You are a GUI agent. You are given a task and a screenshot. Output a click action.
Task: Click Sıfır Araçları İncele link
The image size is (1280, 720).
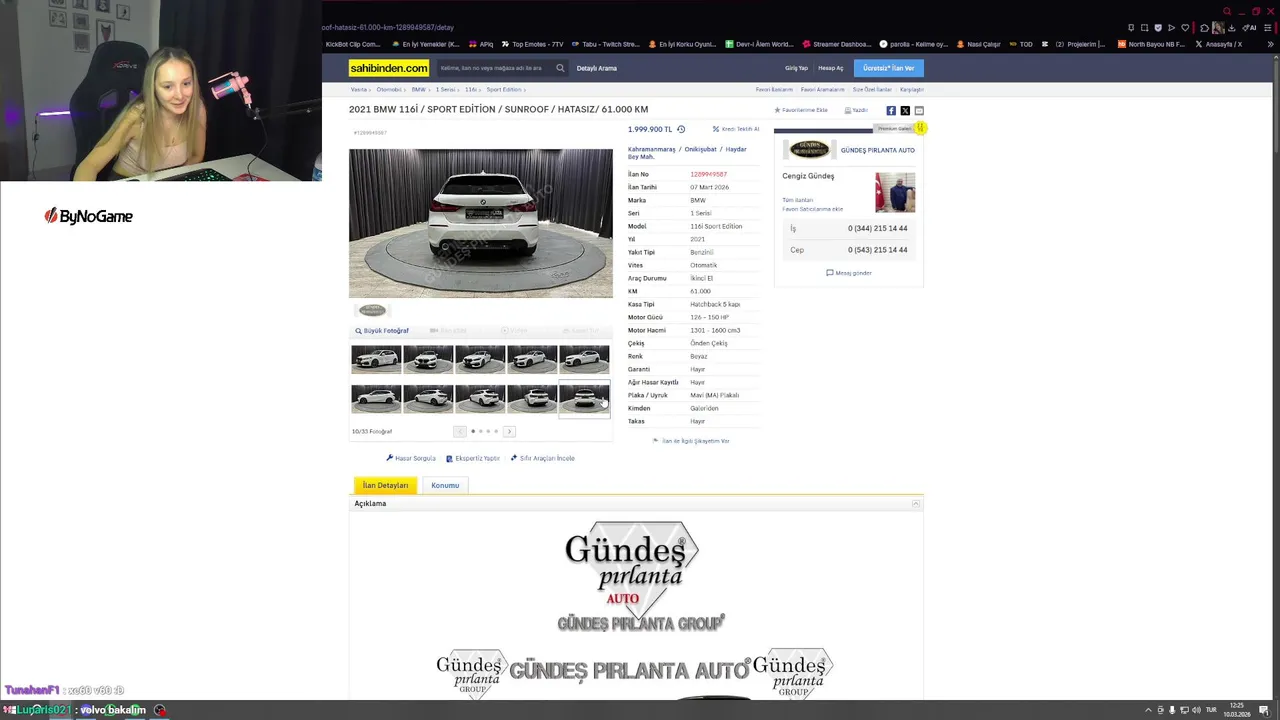click(x=543, y=458)
